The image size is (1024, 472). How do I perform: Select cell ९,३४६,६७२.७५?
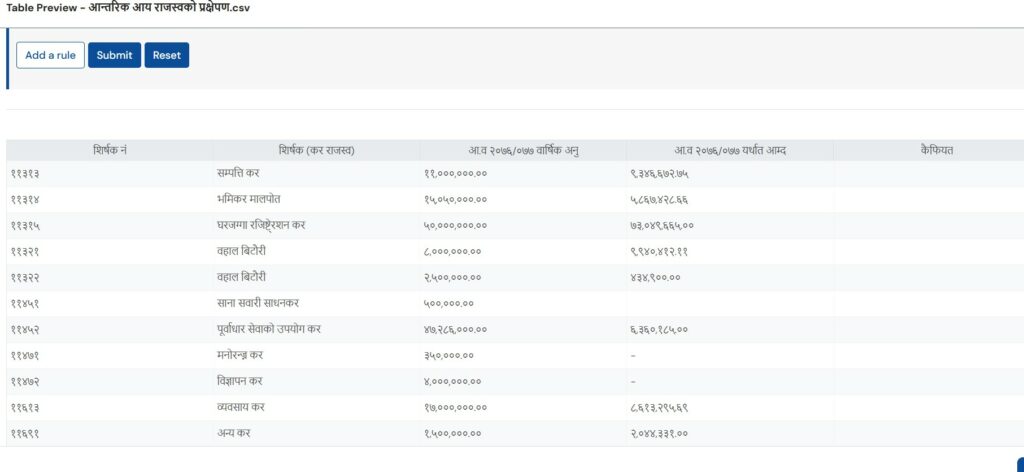tap(729, 174)
